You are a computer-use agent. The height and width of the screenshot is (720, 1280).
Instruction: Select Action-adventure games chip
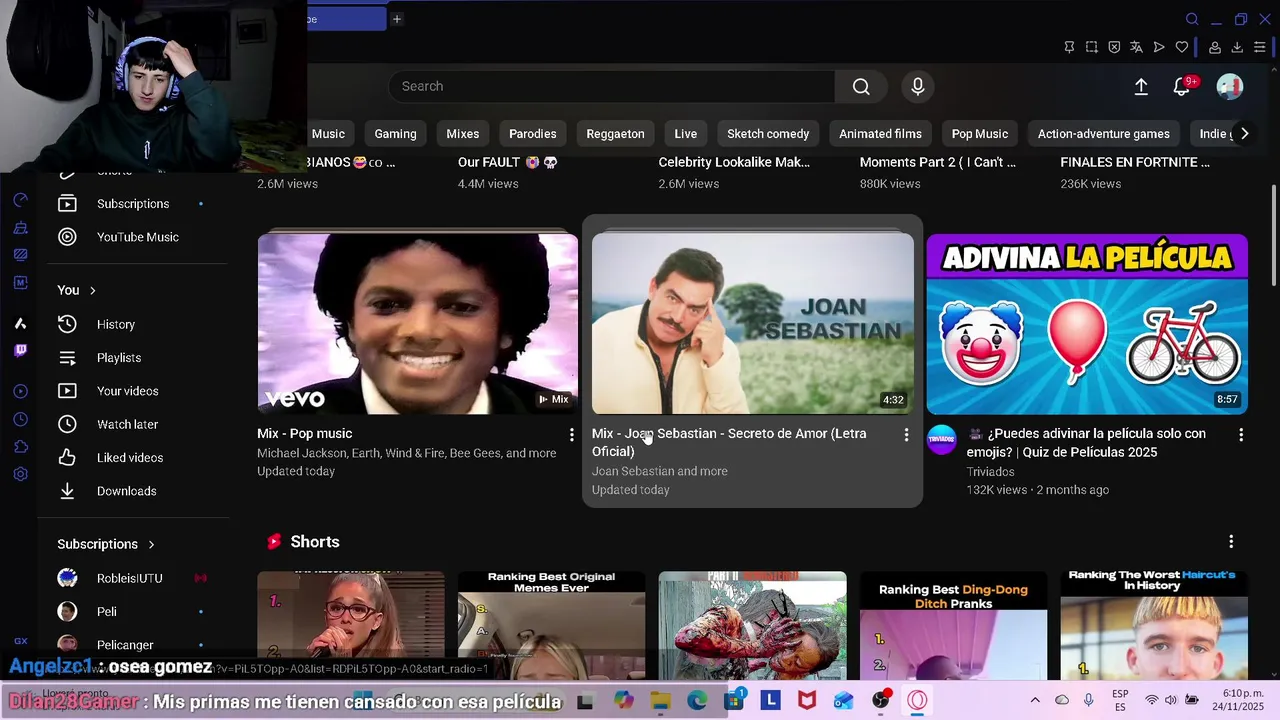1103,134
